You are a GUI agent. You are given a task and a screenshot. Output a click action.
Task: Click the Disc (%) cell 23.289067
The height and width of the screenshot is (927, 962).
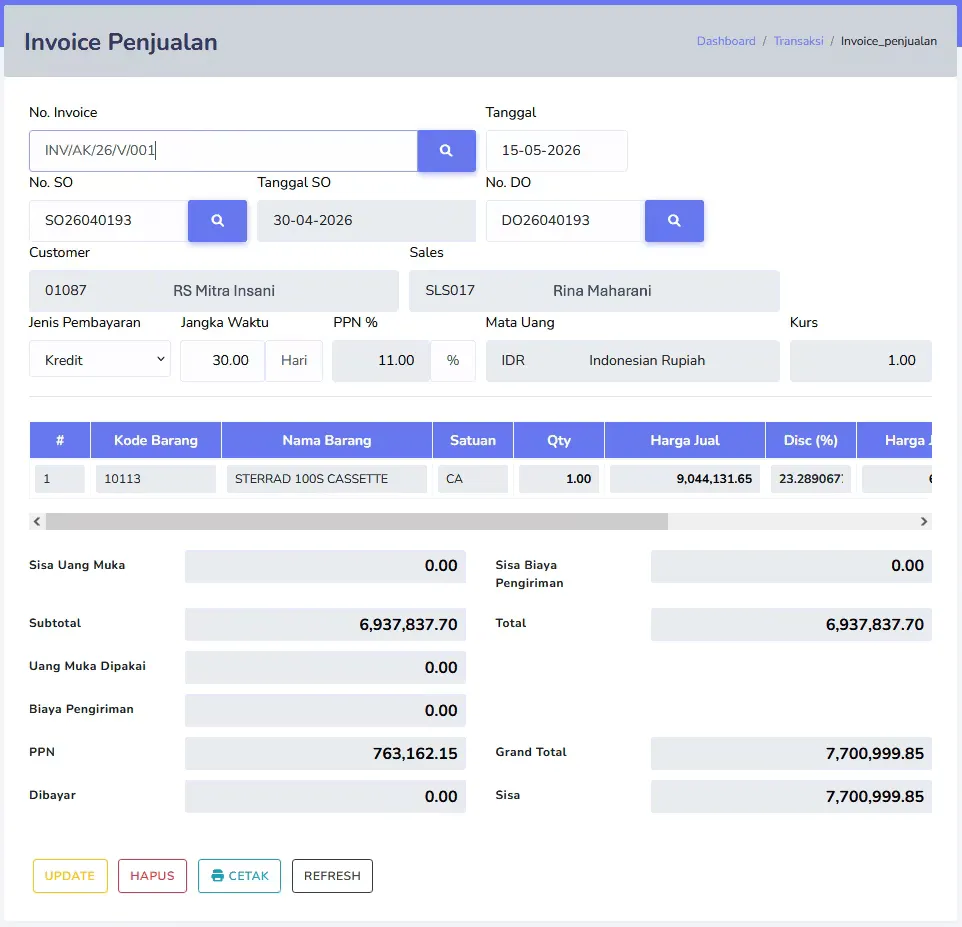click(810, 479)
